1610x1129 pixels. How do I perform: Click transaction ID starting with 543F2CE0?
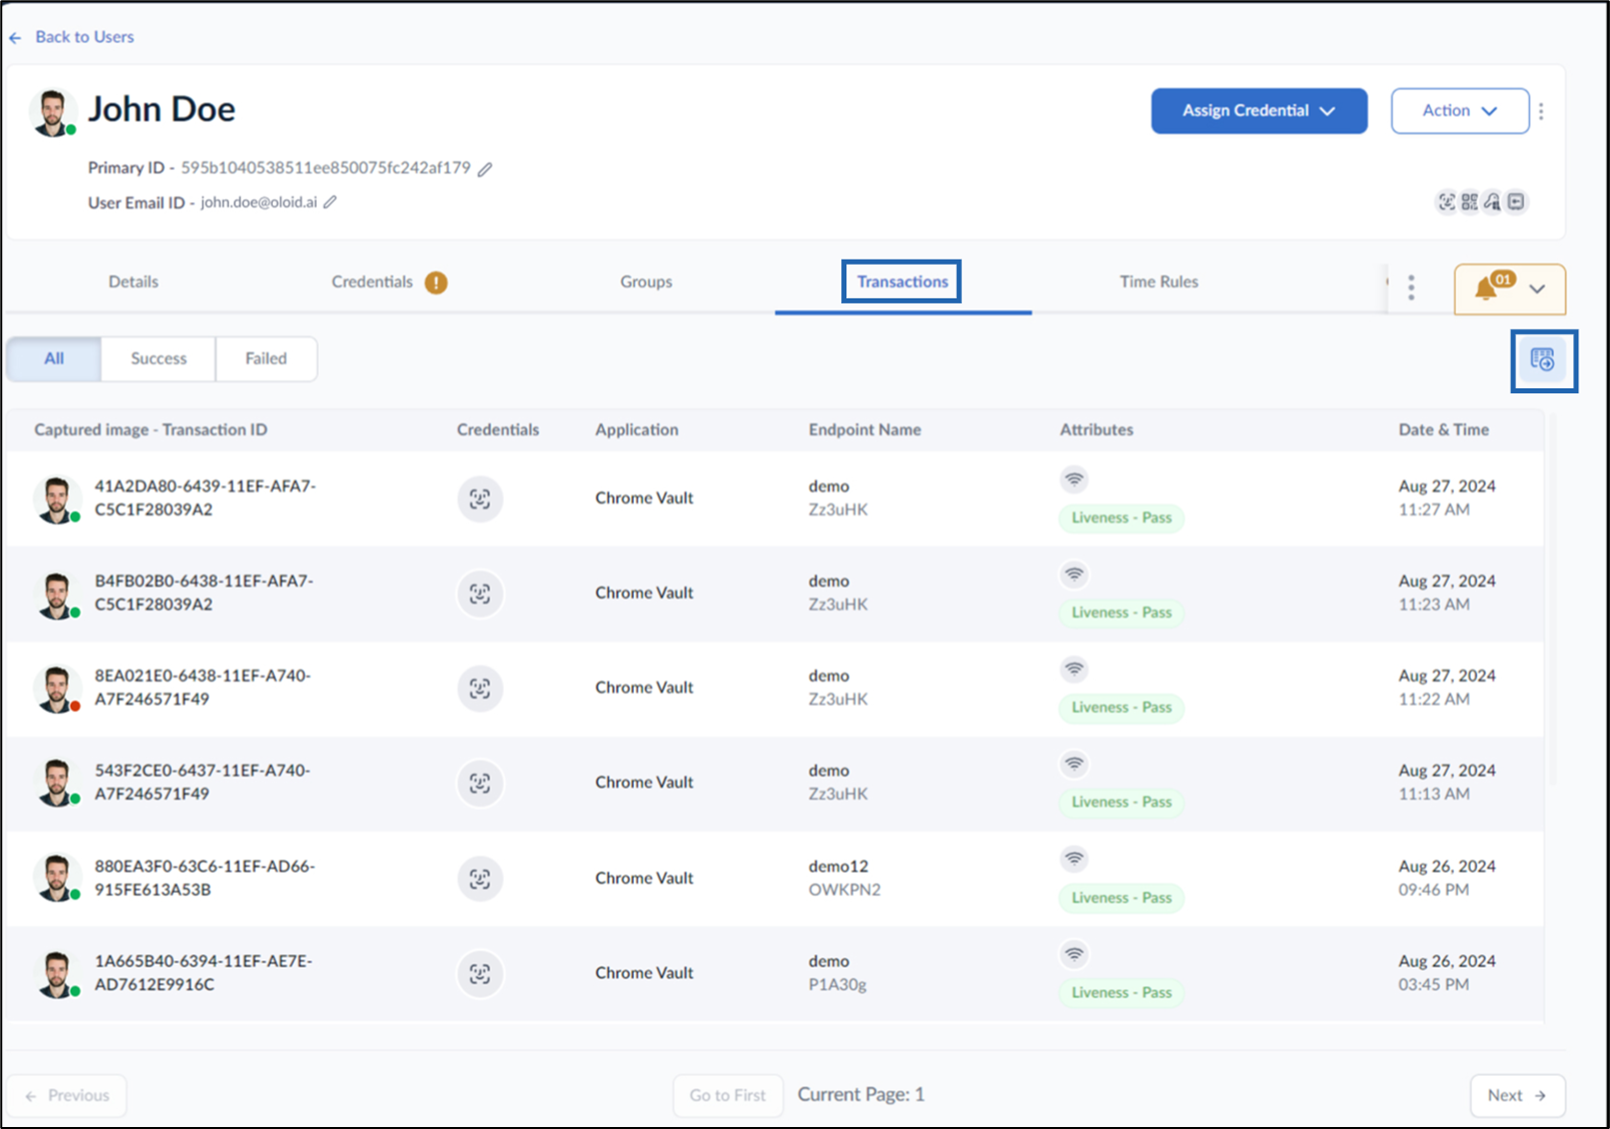[x=203, y=782]
